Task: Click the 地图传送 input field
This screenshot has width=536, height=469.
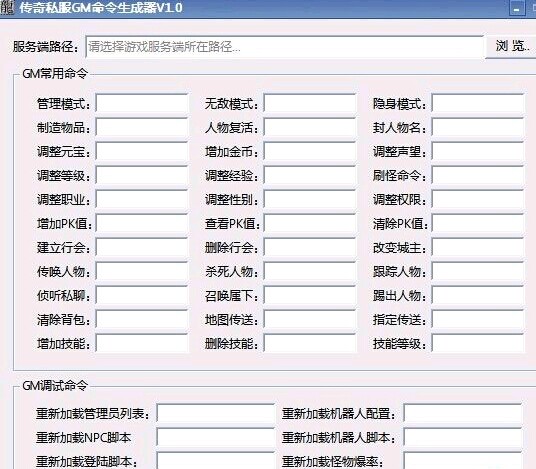Action: tap(310, 319)
